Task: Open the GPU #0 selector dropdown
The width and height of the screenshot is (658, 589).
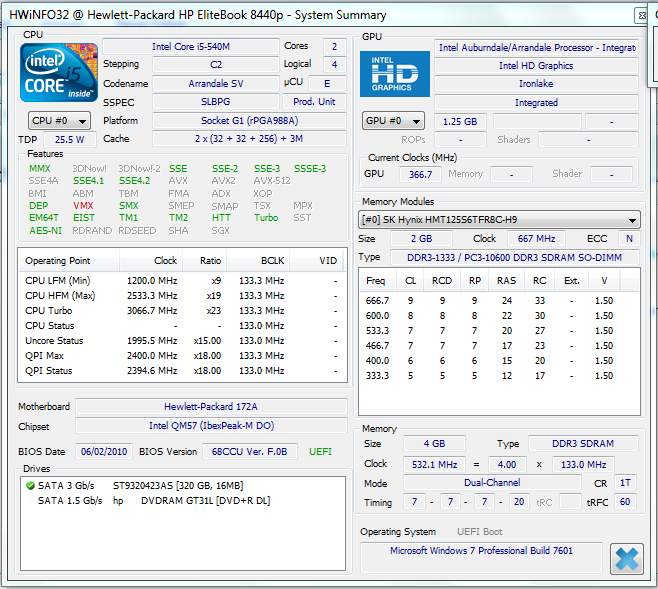Action: [393, 121]
